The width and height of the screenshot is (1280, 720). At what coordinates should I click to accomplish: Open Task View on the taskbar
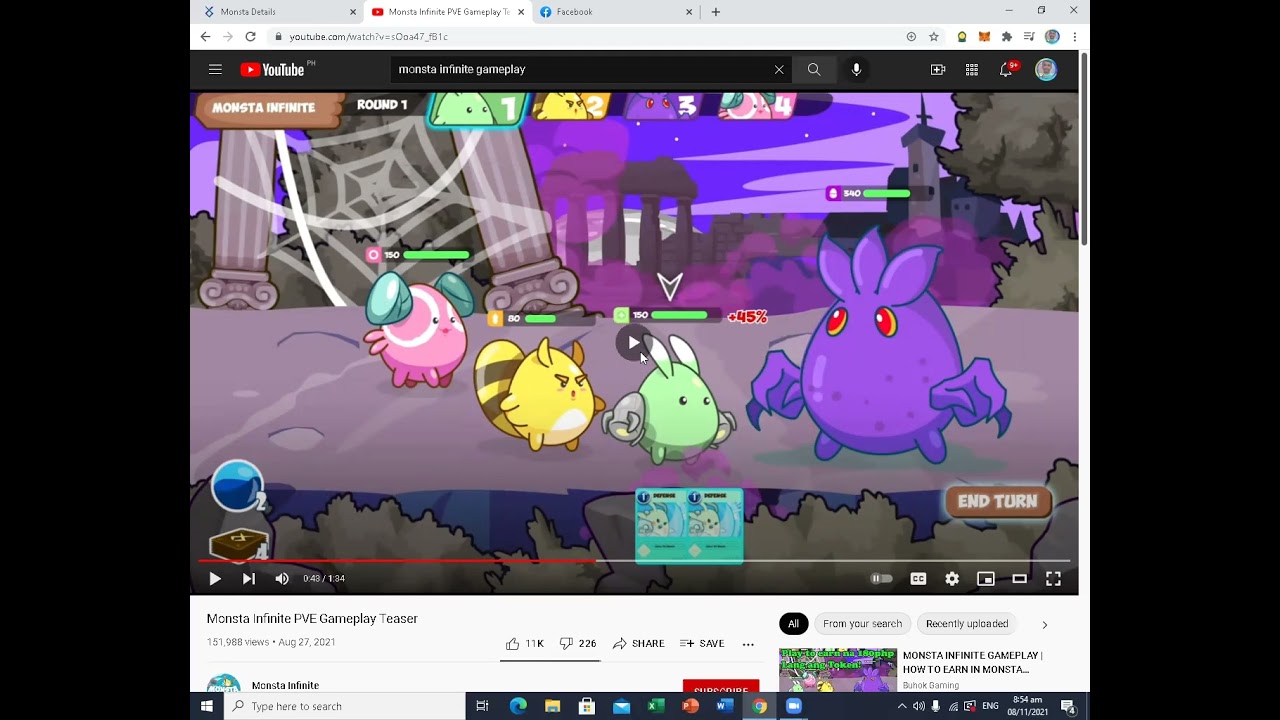482,706
